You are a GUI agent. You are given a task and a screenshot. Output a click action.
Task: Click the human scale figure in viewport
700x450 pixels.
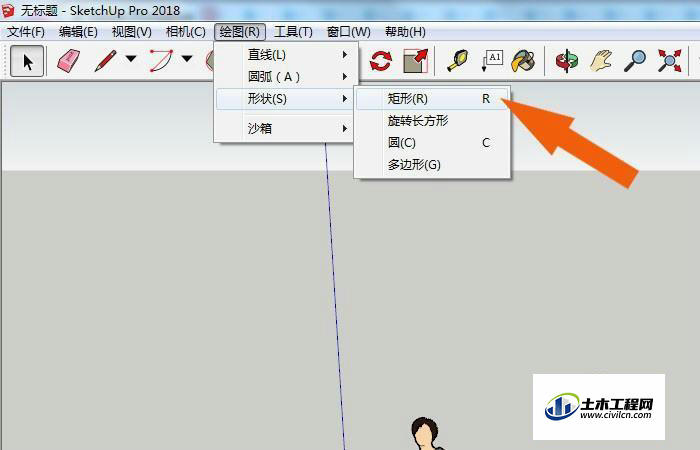pyautogui.click(x=426, y=434)
